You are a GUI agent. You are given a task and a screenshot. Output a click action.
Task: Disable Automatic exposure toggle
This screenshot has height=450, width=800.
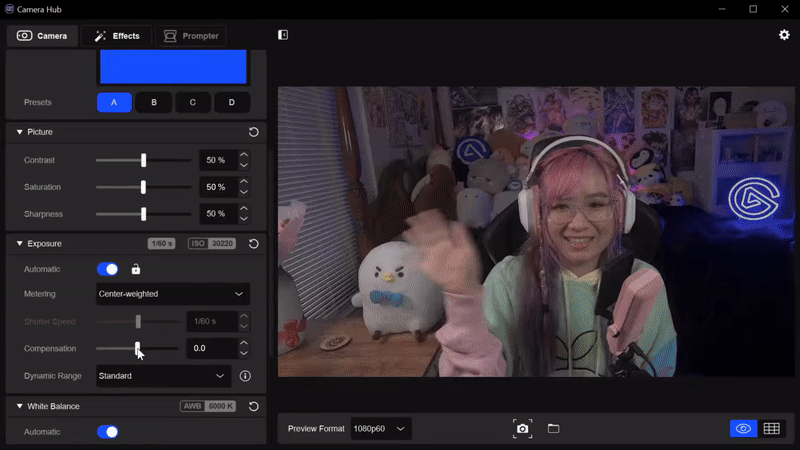[108, 269]
